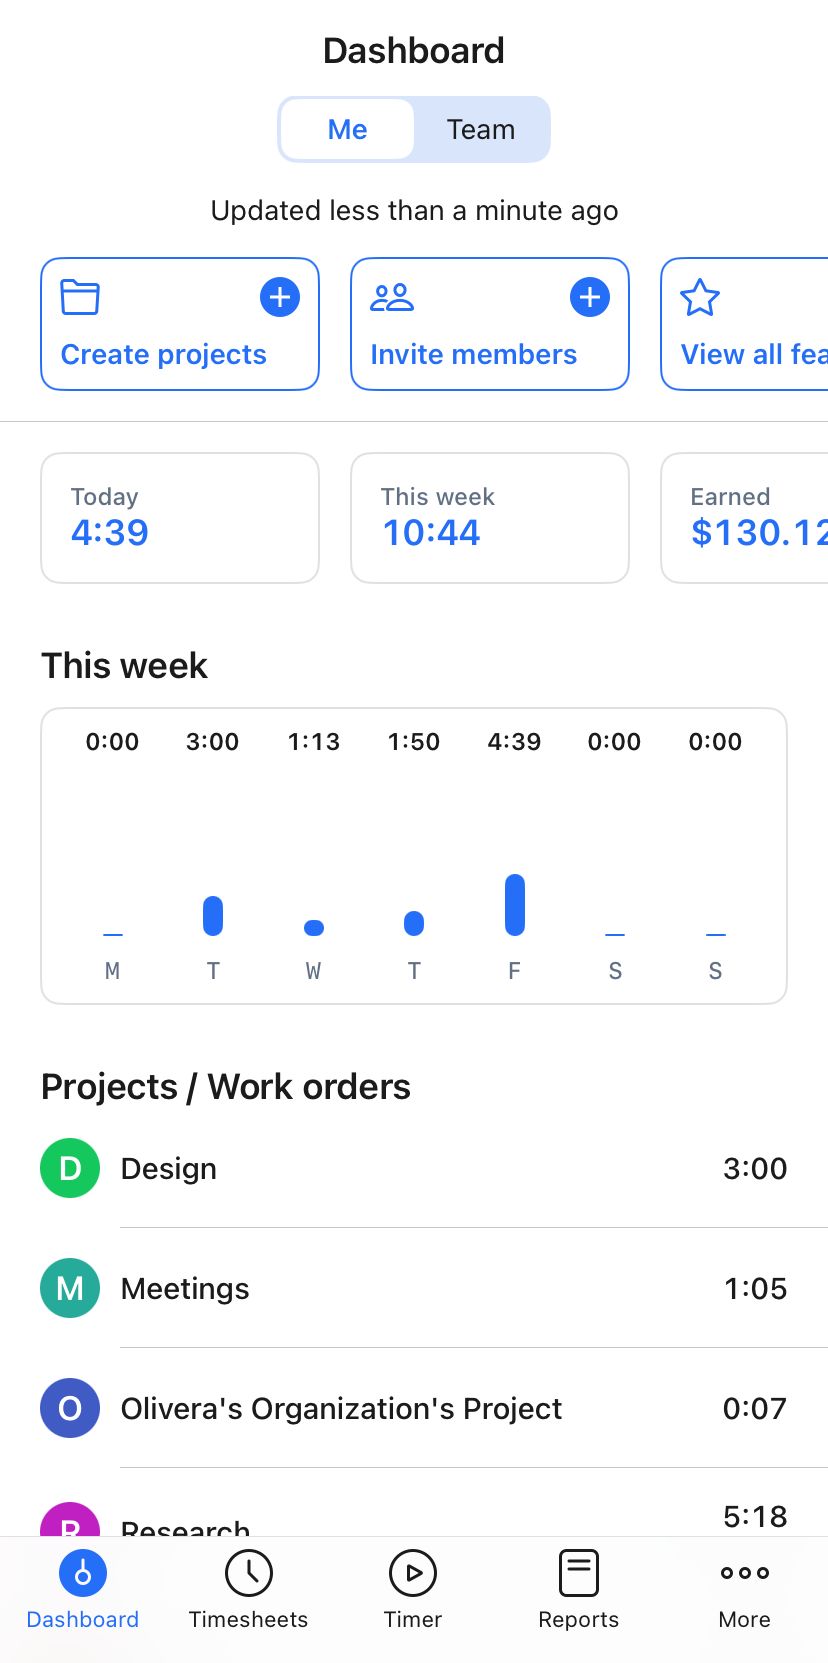This screenshot has height=1663, width=828.
Task: Click the star icon on View all features
Action: pos(700,297)
